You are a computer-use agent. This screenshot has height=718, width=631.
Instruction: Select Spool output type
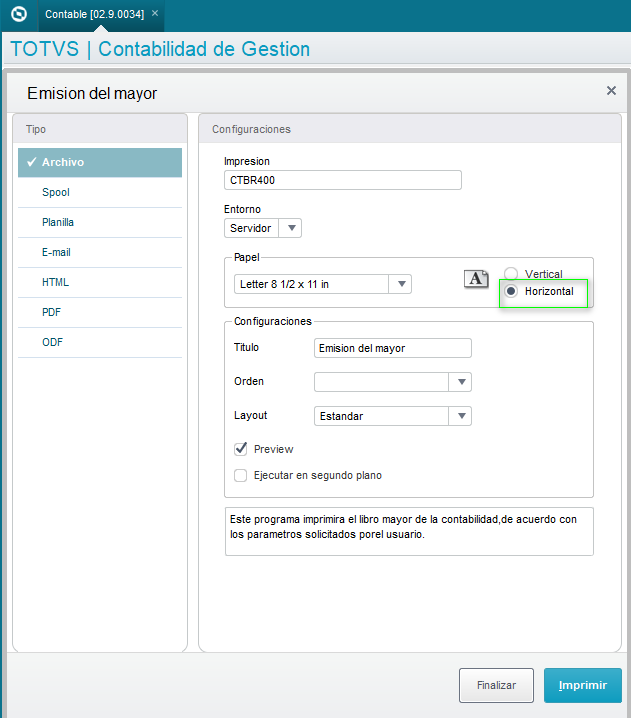point(100,192)
